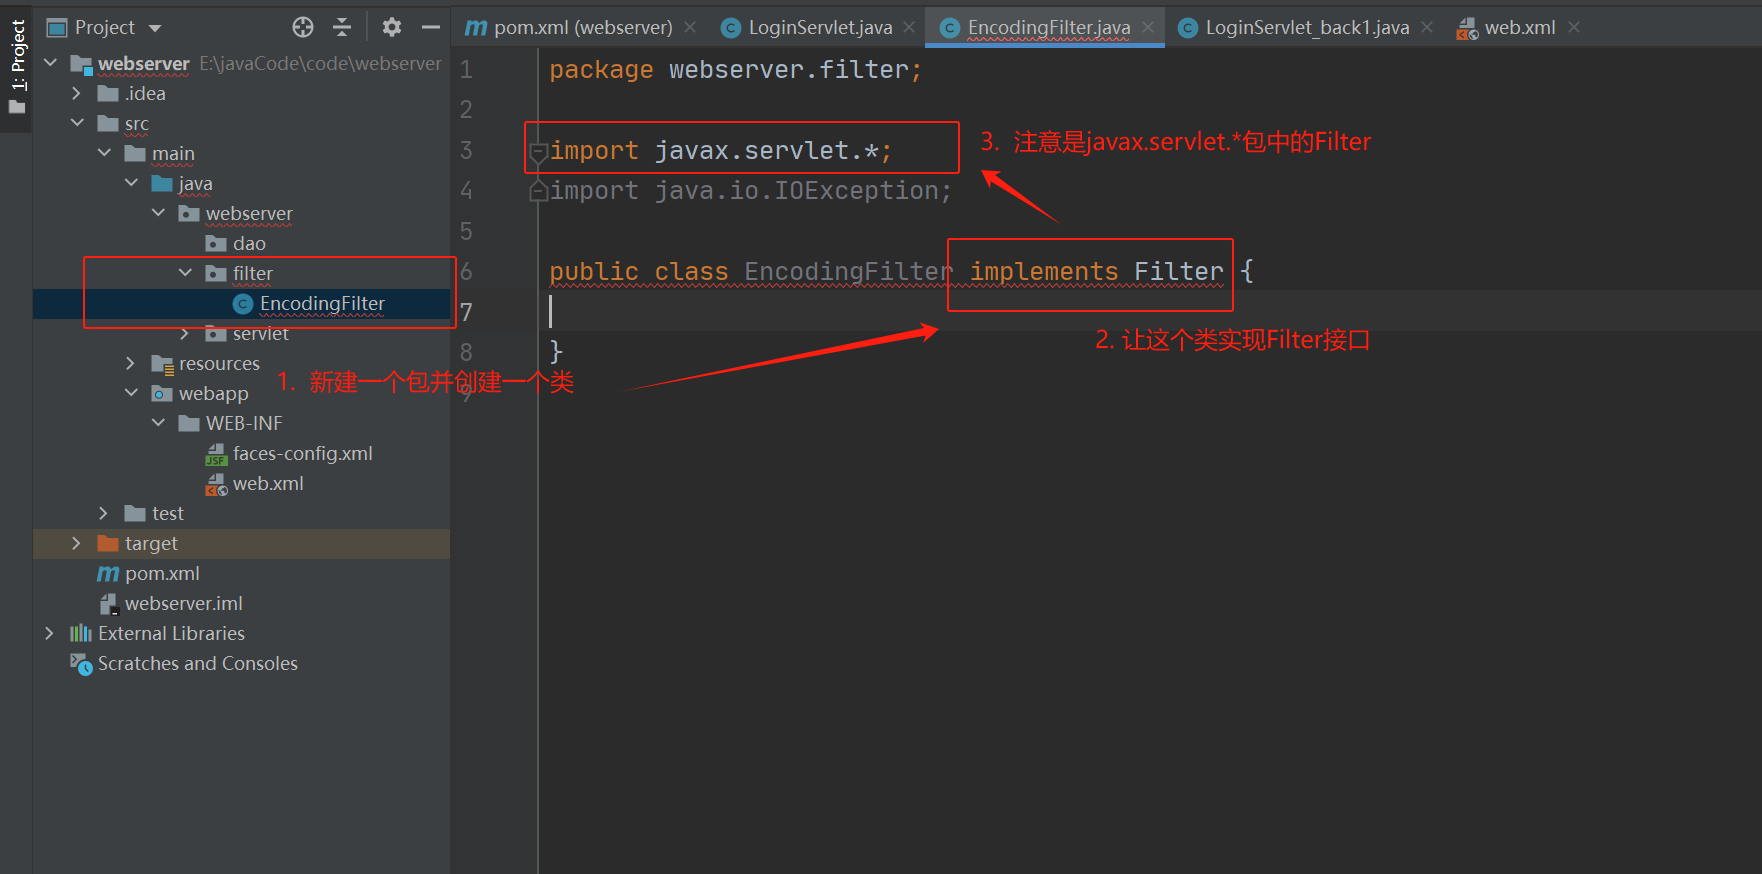Collapse the java source folder
The width and height of the screenshot is (1762, 874).
pyautogui.click(x=131, y=183)
